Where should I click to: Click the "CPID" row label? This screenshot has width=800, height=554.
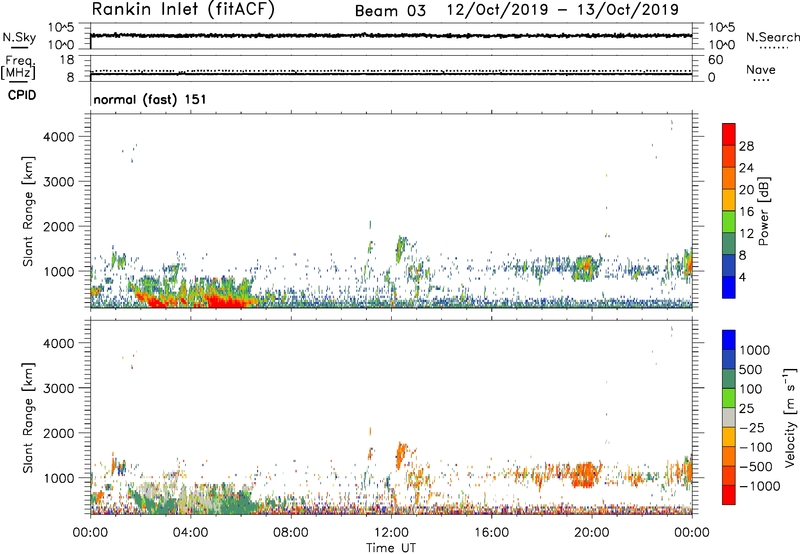[x=22, y=95]
